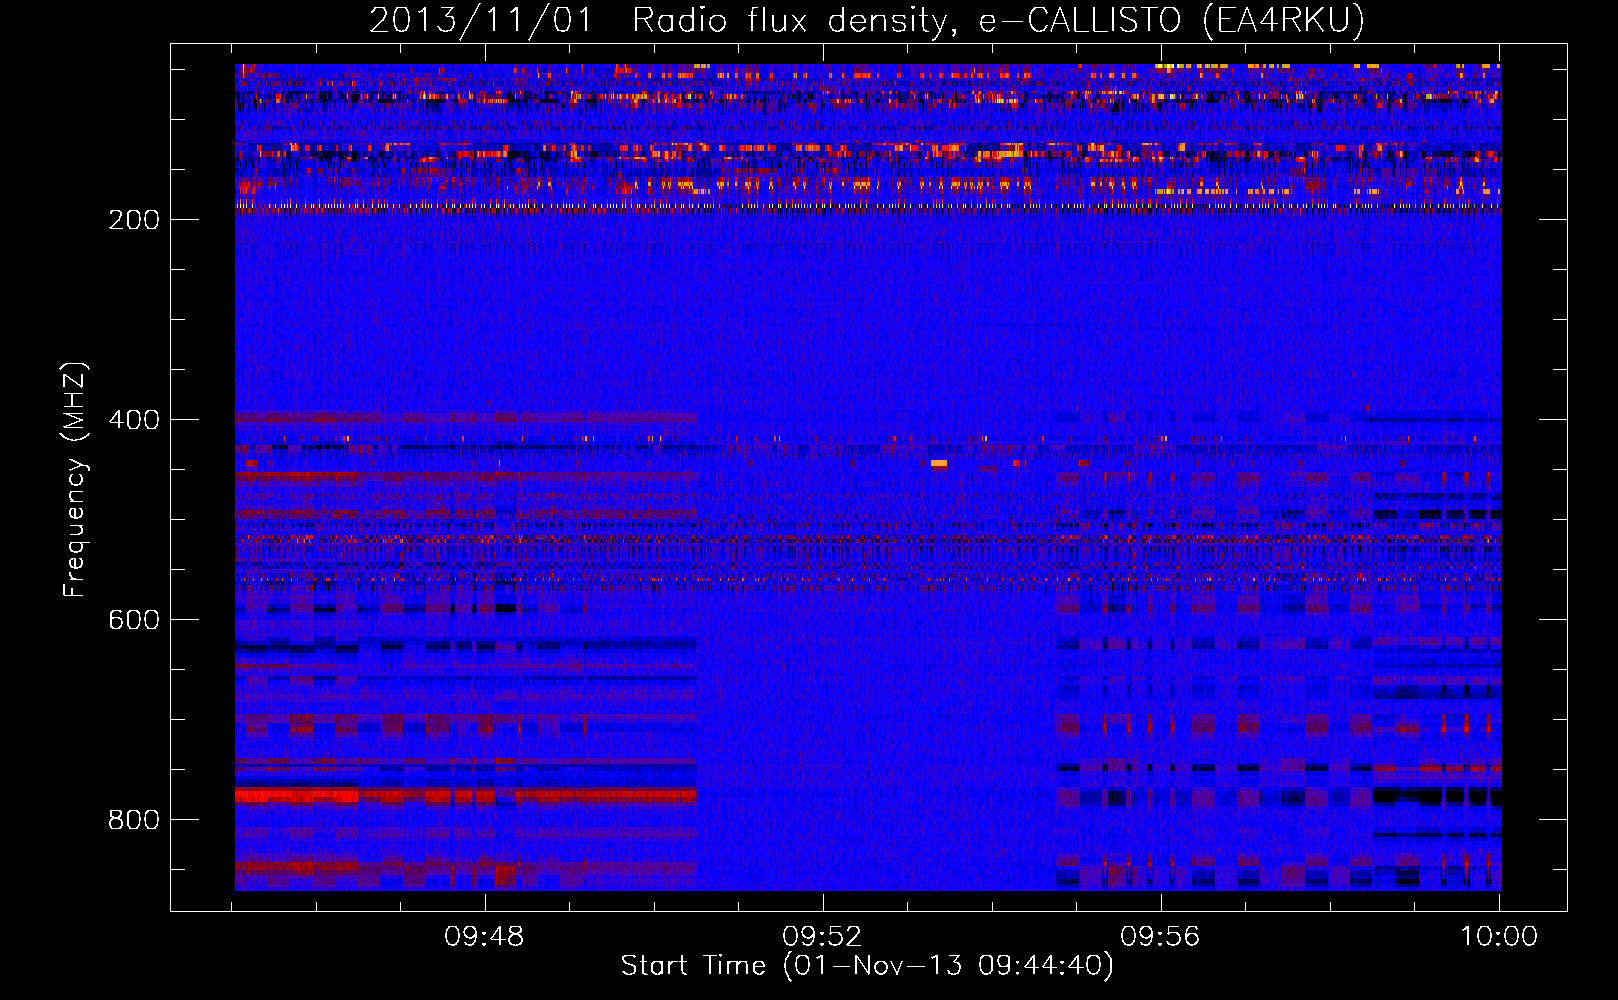Click the plot title '2013/11/01 Radio flux density, e-CALLISTO (EA4RKU)'
The height and width of the screenshot is (1000, 1618).
tap(867, 20)
